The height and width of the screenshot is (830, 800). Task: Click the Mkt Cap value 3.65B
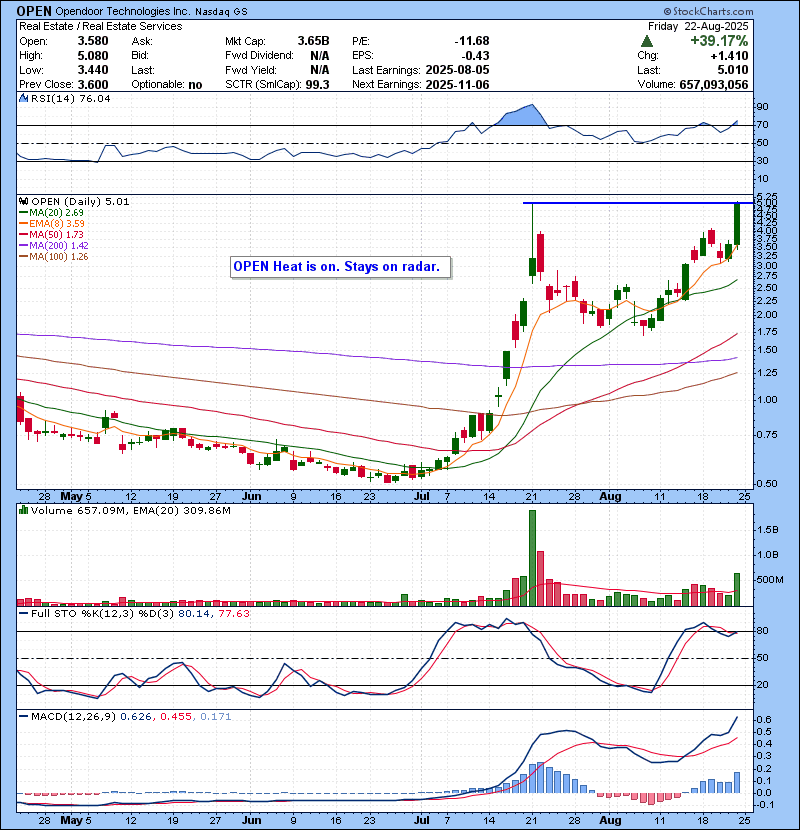click(x=313, y=41)
